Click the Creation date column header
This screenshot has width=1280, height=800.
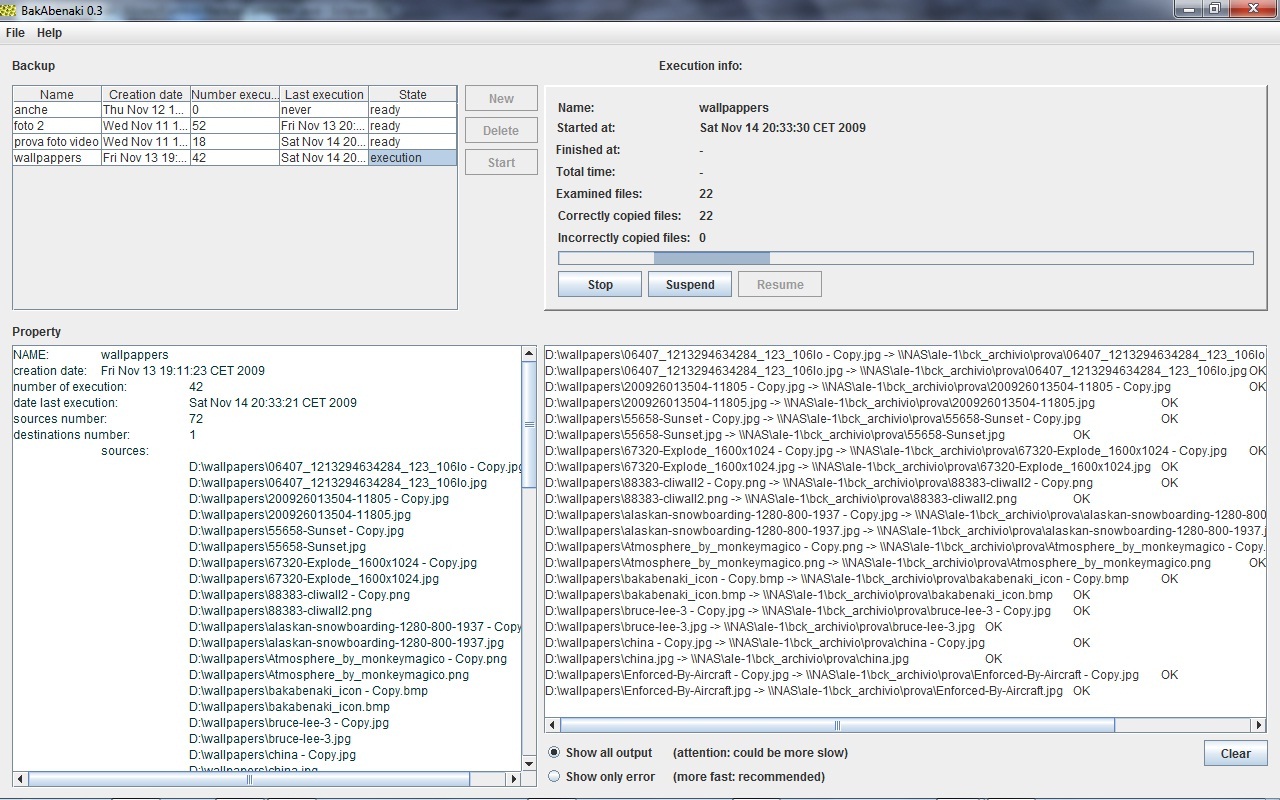pos(146,94)
